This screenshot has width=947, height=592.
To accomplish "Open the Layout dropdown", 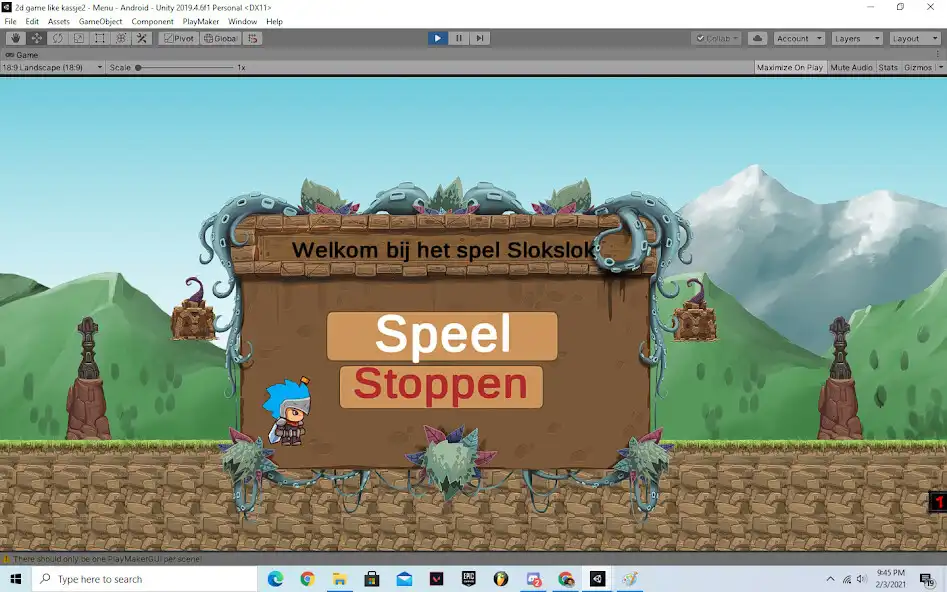I will (x=912, y=38).
